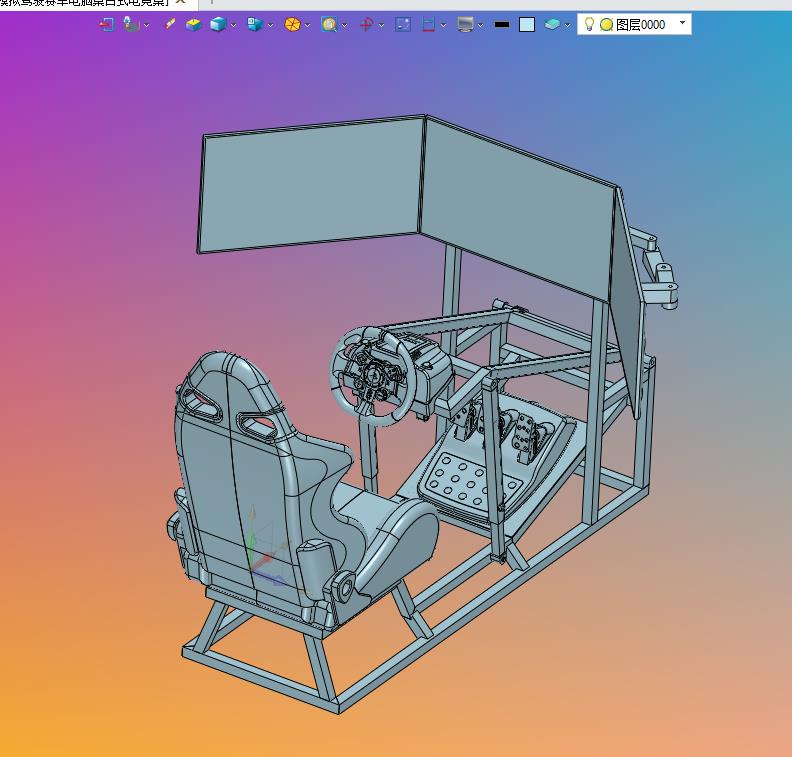
Task: Click the scene lighting tool icon
Action: point(131,24)
